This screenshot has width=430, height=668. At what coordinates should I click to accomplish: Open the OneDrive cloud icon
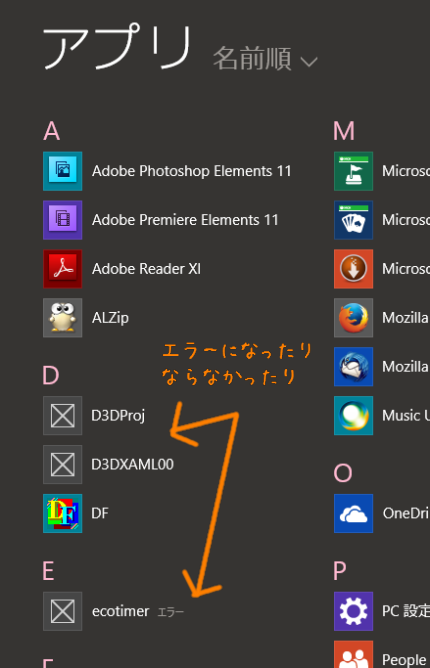[353, 513]
